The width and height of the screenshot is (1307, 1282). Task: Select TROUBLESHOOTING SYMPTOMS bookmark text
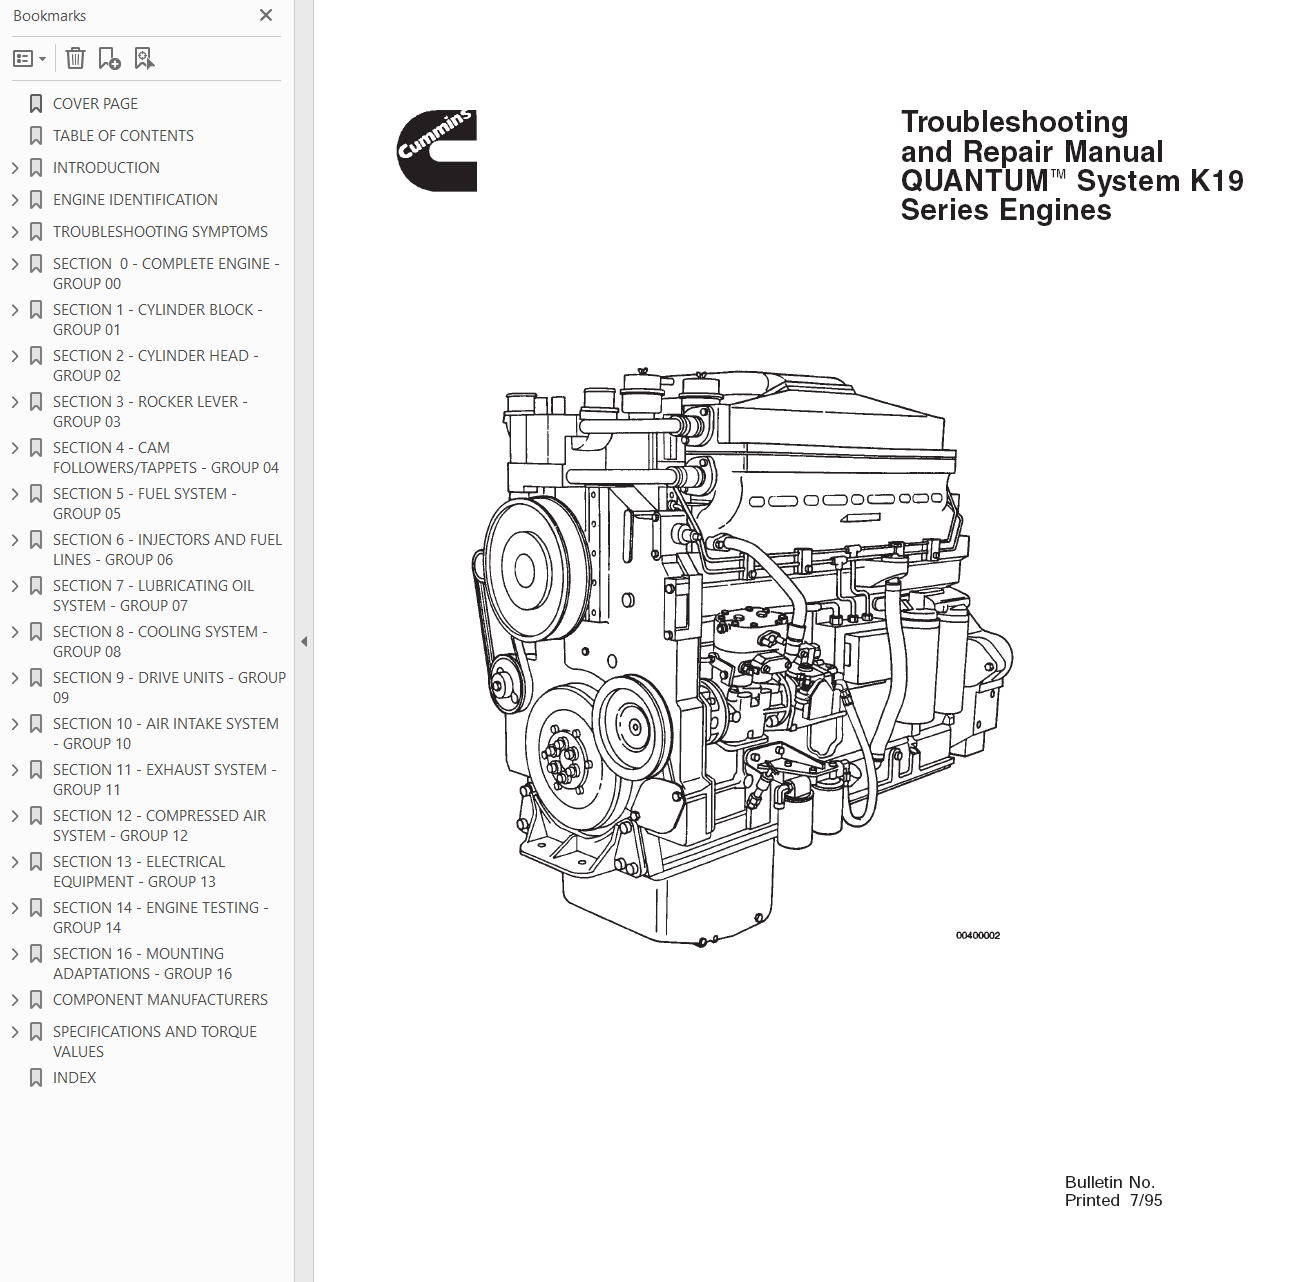pos(160,232)
